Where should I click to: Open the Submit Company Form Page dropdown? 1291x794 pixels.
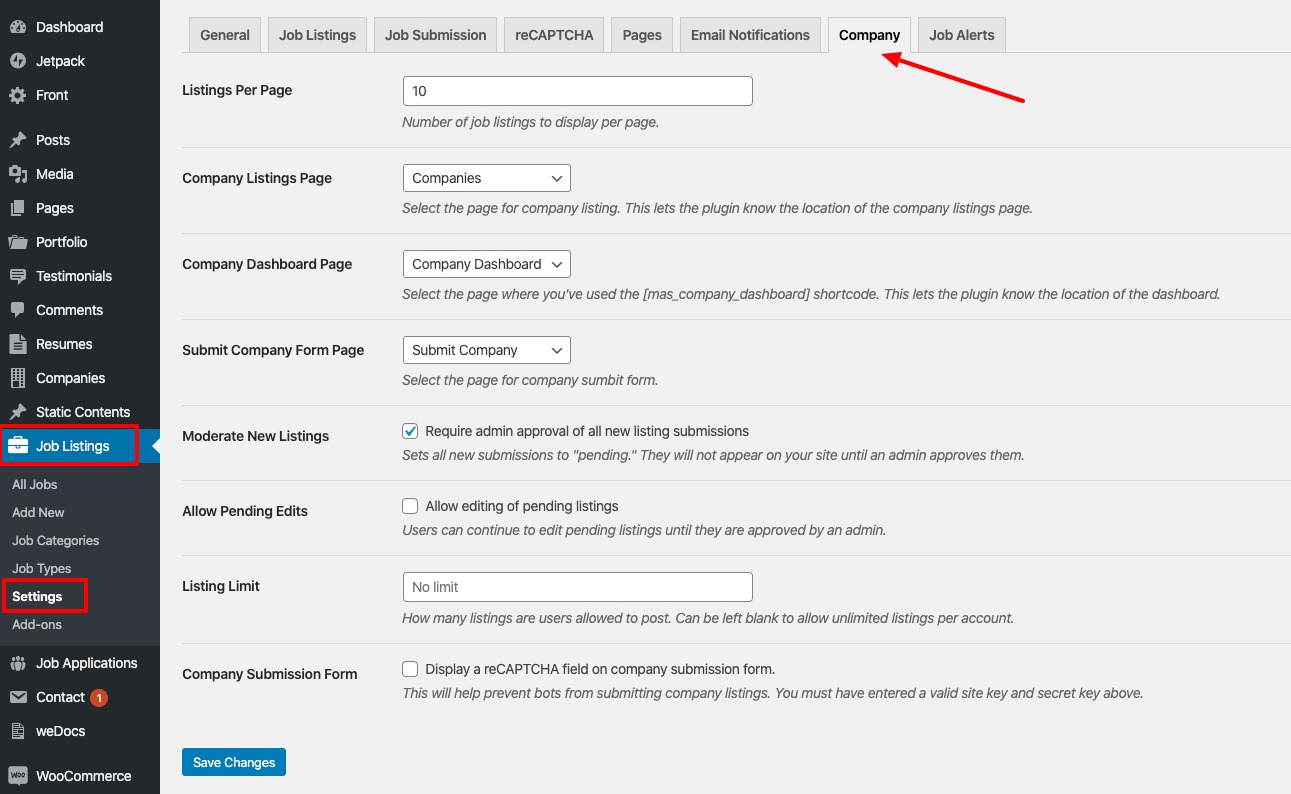coord(486,350)
